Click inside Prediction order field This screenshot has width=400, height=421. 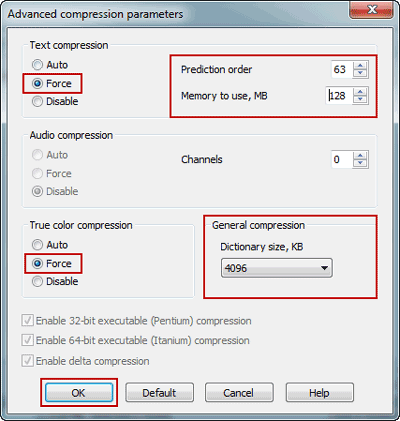[x=342, y=69]
